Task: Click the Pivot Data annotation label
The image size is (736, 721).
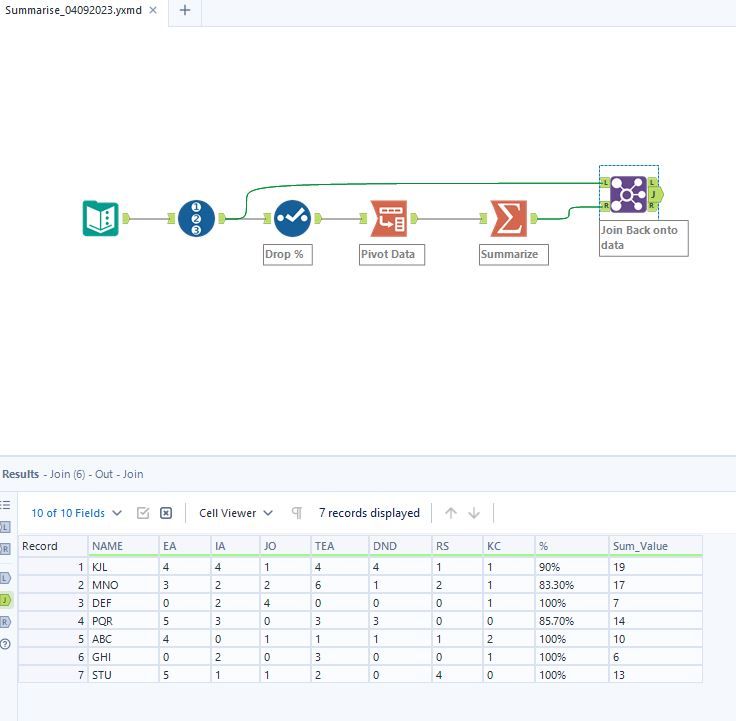Action: tap(391, 254)
